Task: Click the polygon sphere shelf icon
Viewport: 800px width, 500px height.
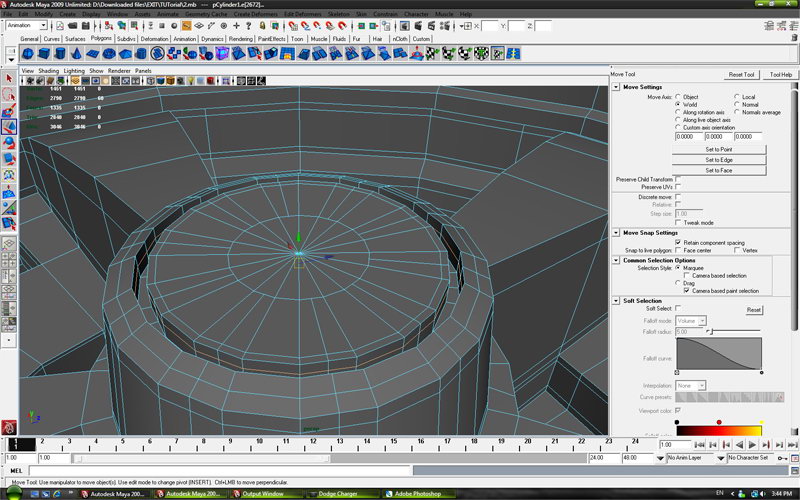Action: point(29,54)
